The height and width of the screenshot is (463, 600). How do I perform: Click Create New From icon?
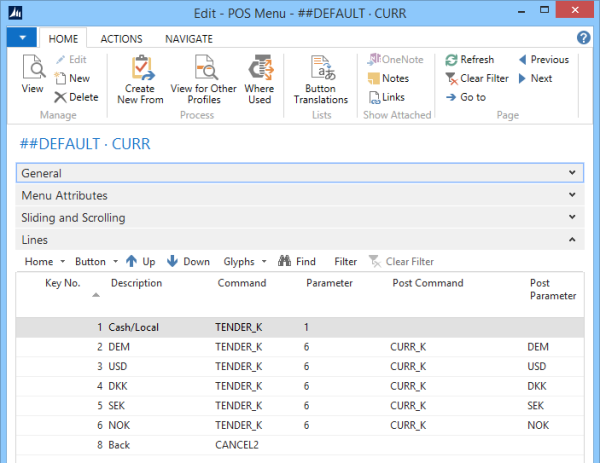click(x=140, y=70)
